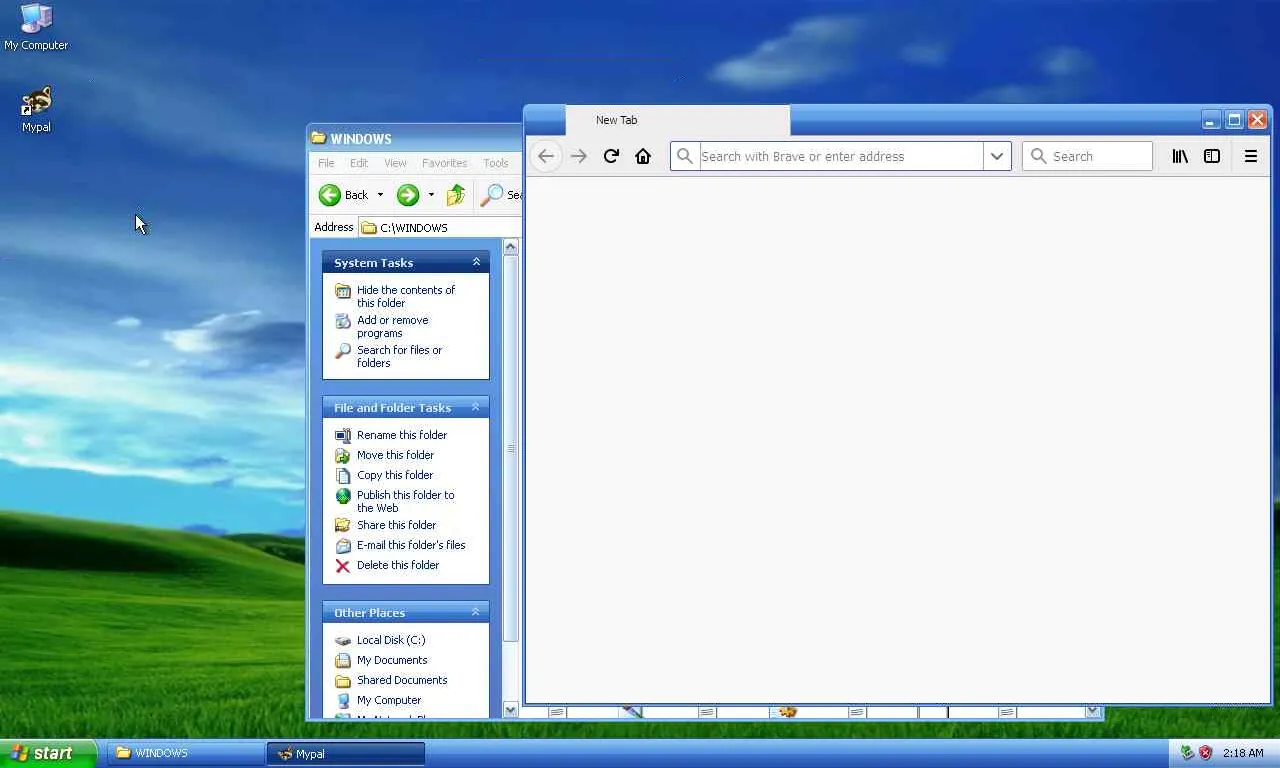Click the magnifier icon in the address bar
Viewport: 1280px width, 768px height.
click(x=685, y=156)
